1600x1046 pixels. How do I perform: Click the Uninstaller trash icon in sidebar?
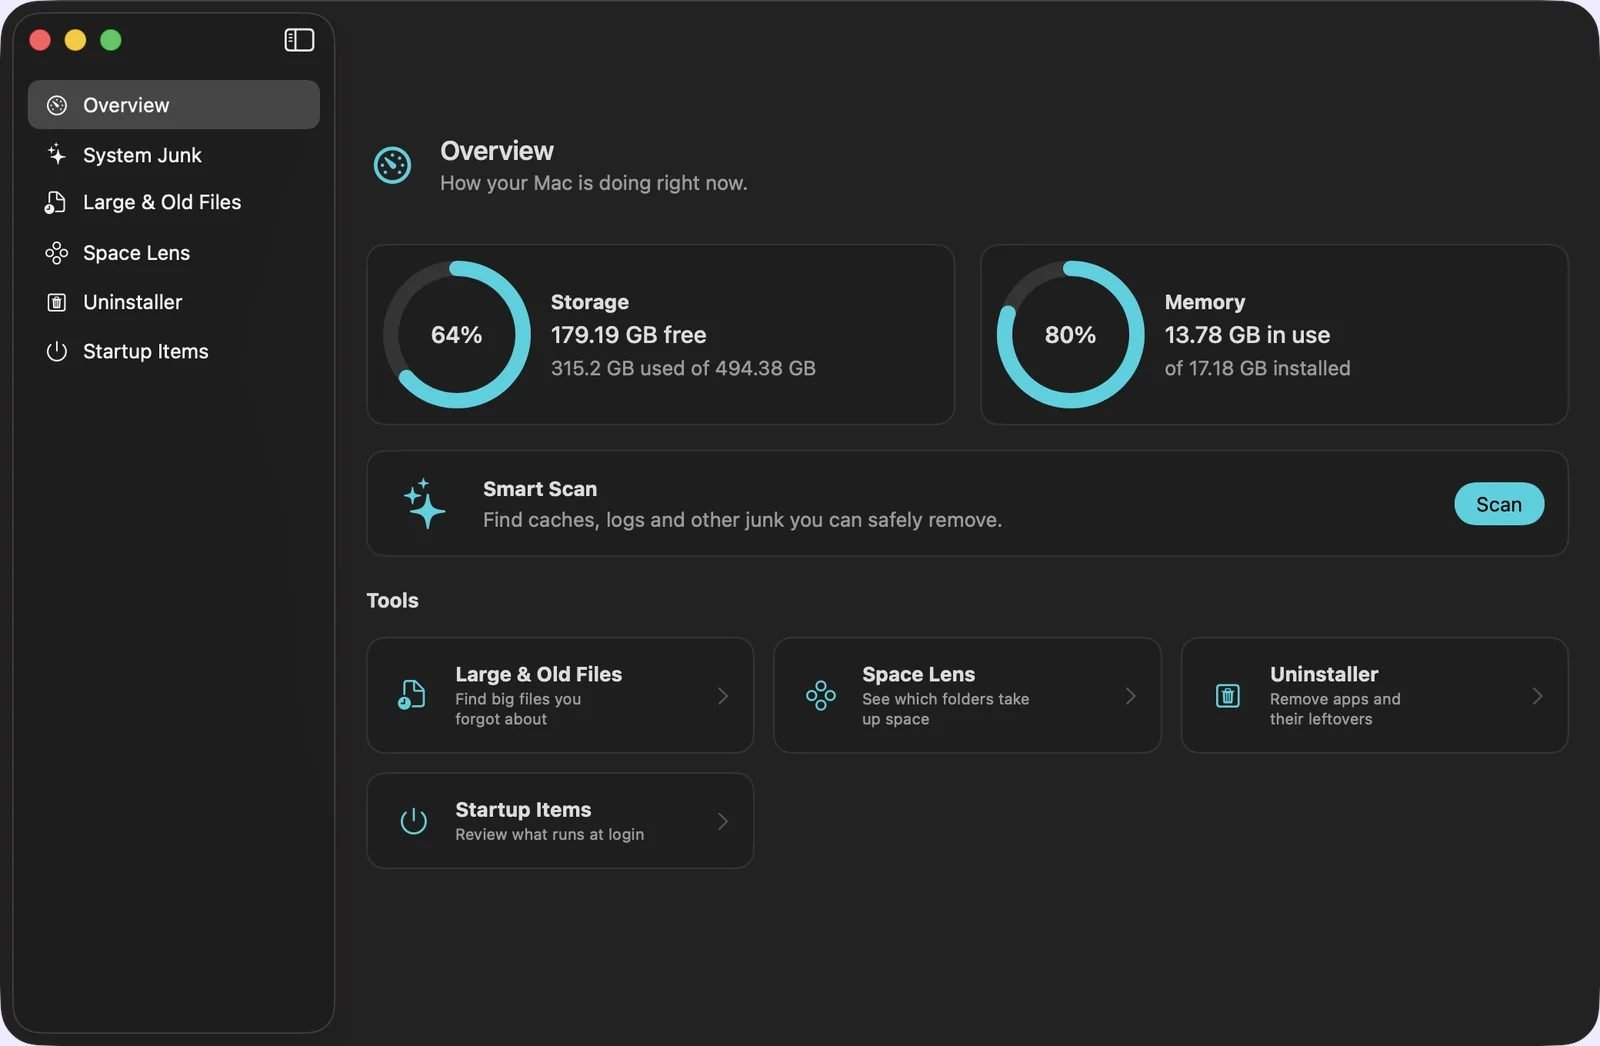point(57,302)
